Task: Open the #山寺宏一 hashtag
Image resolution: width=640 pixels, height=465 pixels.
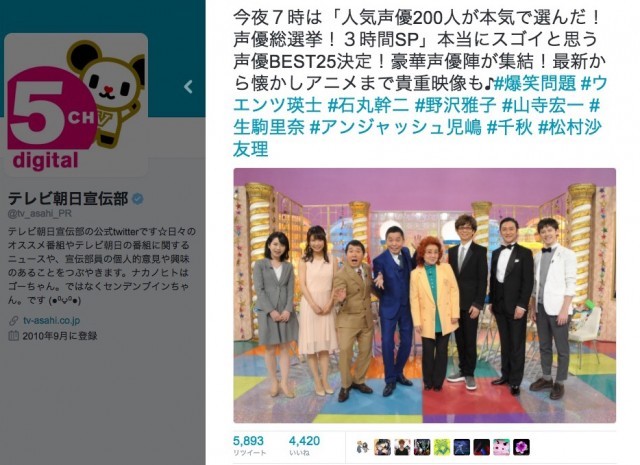Action: point(542,106)
